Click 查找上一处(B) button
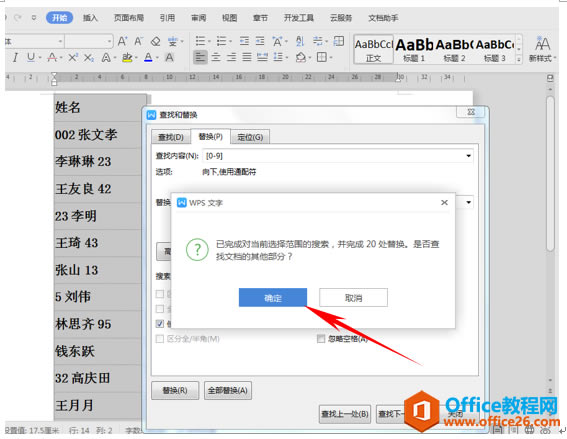 click(x=345, y=414)
